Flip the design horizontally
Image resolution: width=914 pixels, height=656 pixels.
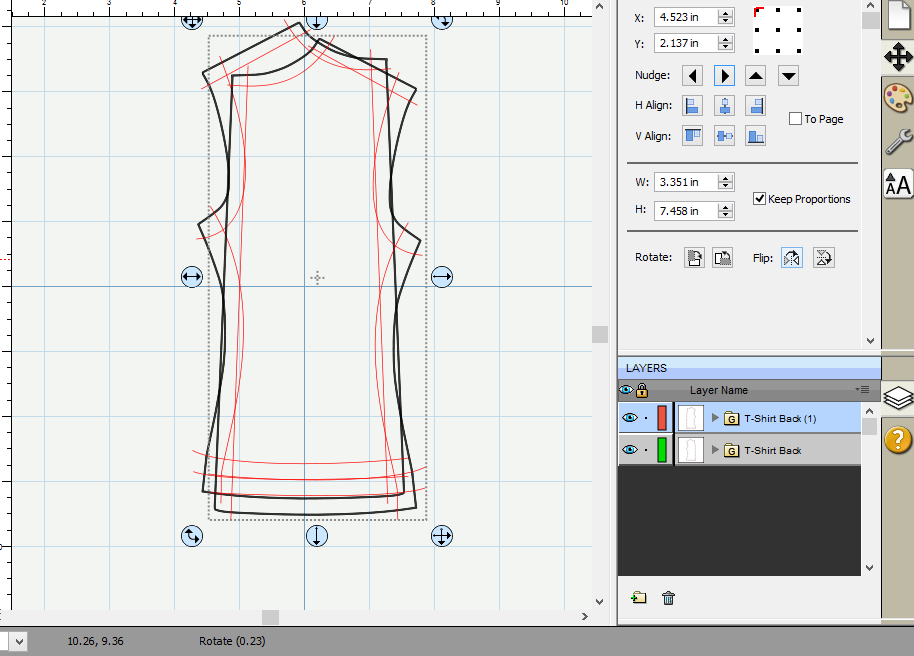[x=791, y=258]
